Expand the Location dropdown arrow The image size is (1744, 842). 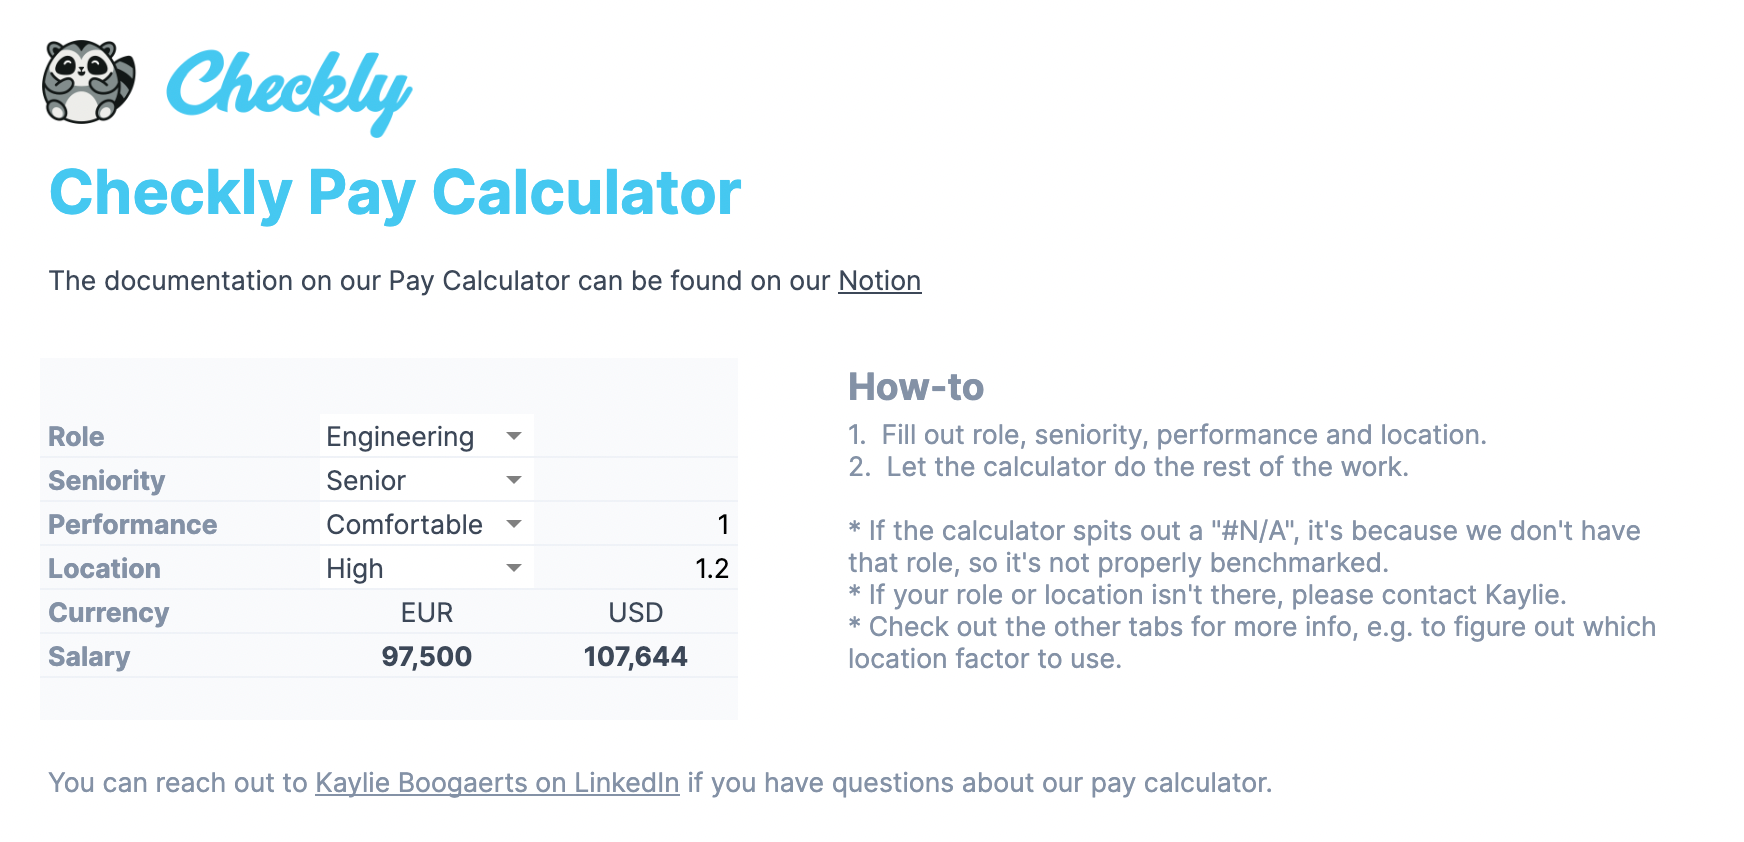[514, 568]
